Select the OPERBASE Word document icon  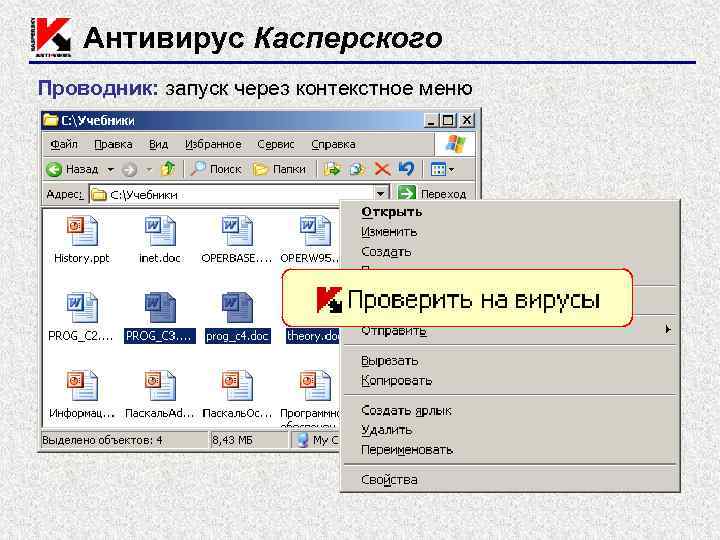[x=236, y=231]
